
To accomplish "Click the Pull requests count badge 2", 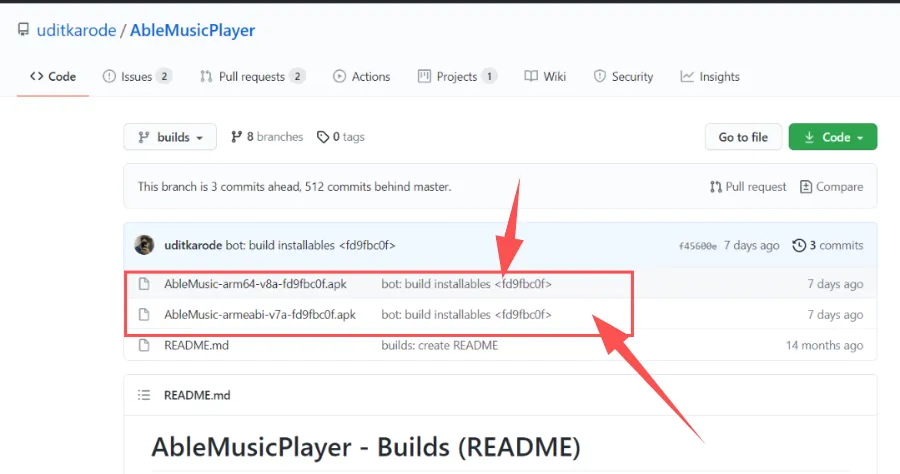I will [297, 76].
